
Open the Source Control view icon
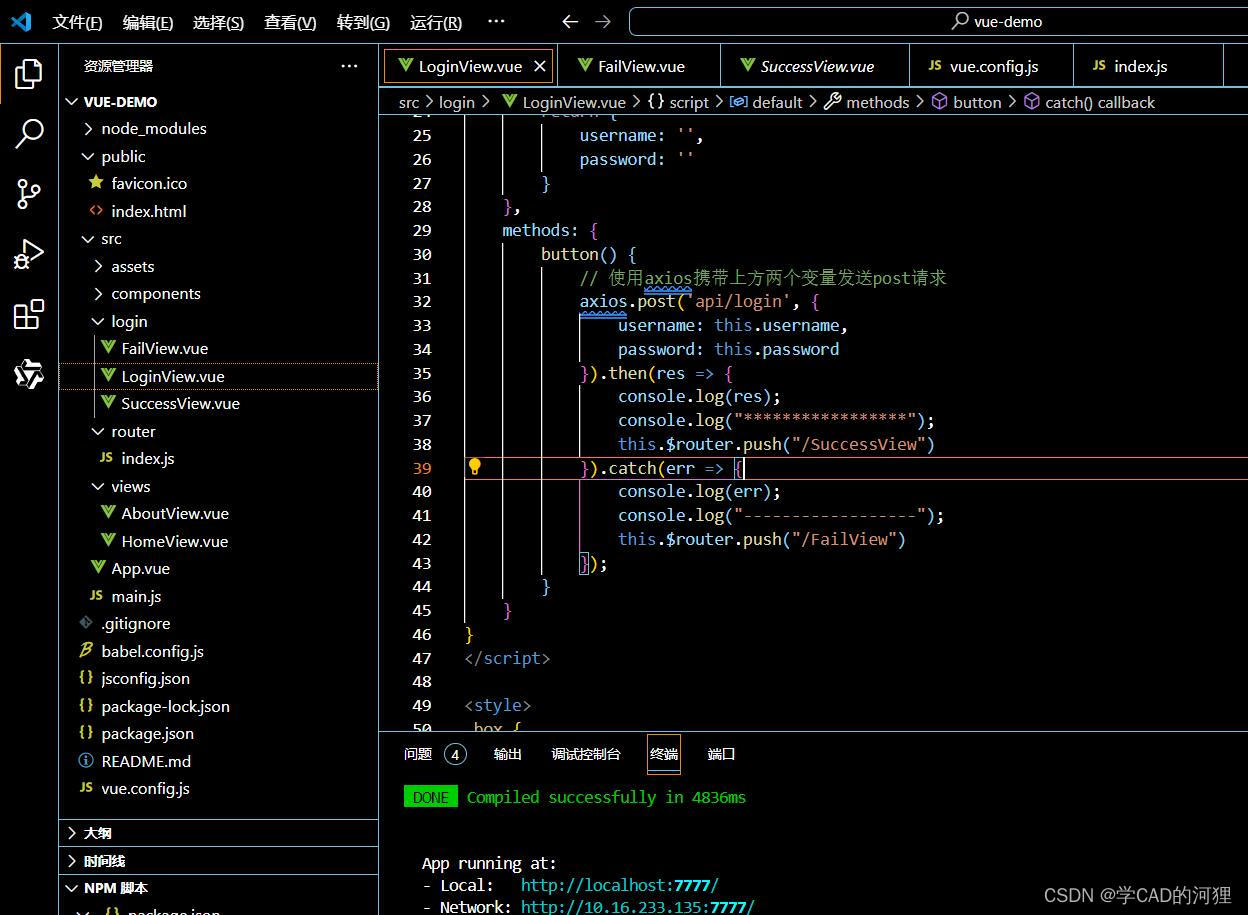(29, 194)
